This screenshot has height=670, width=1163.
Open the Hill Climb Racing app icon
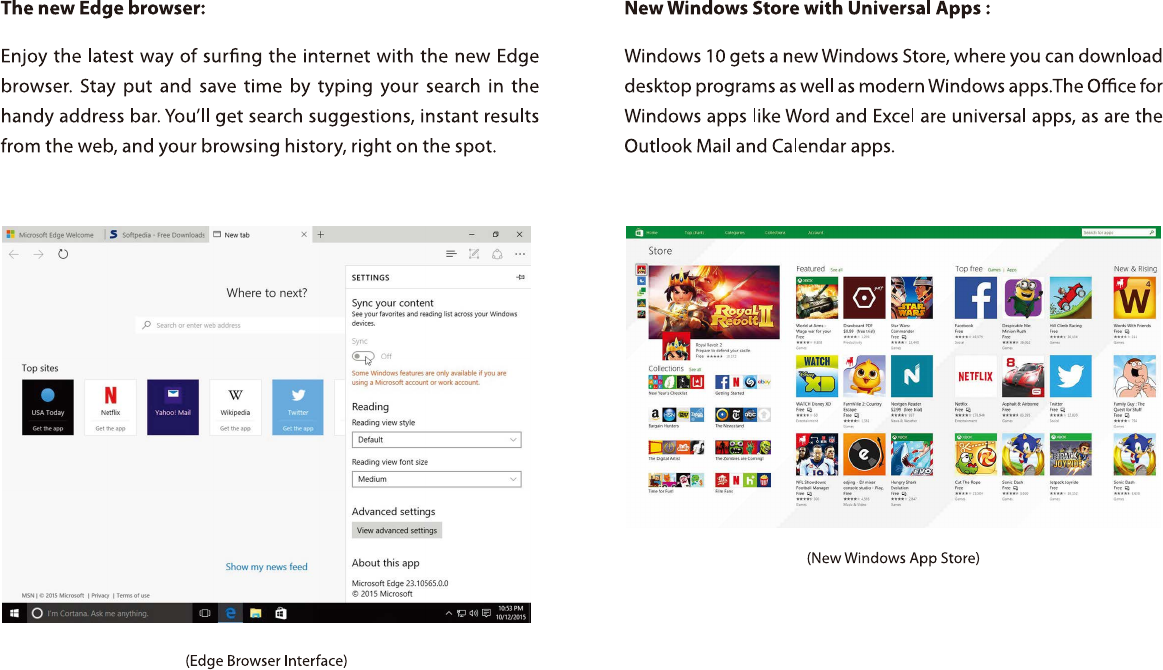coord(1070,298)
